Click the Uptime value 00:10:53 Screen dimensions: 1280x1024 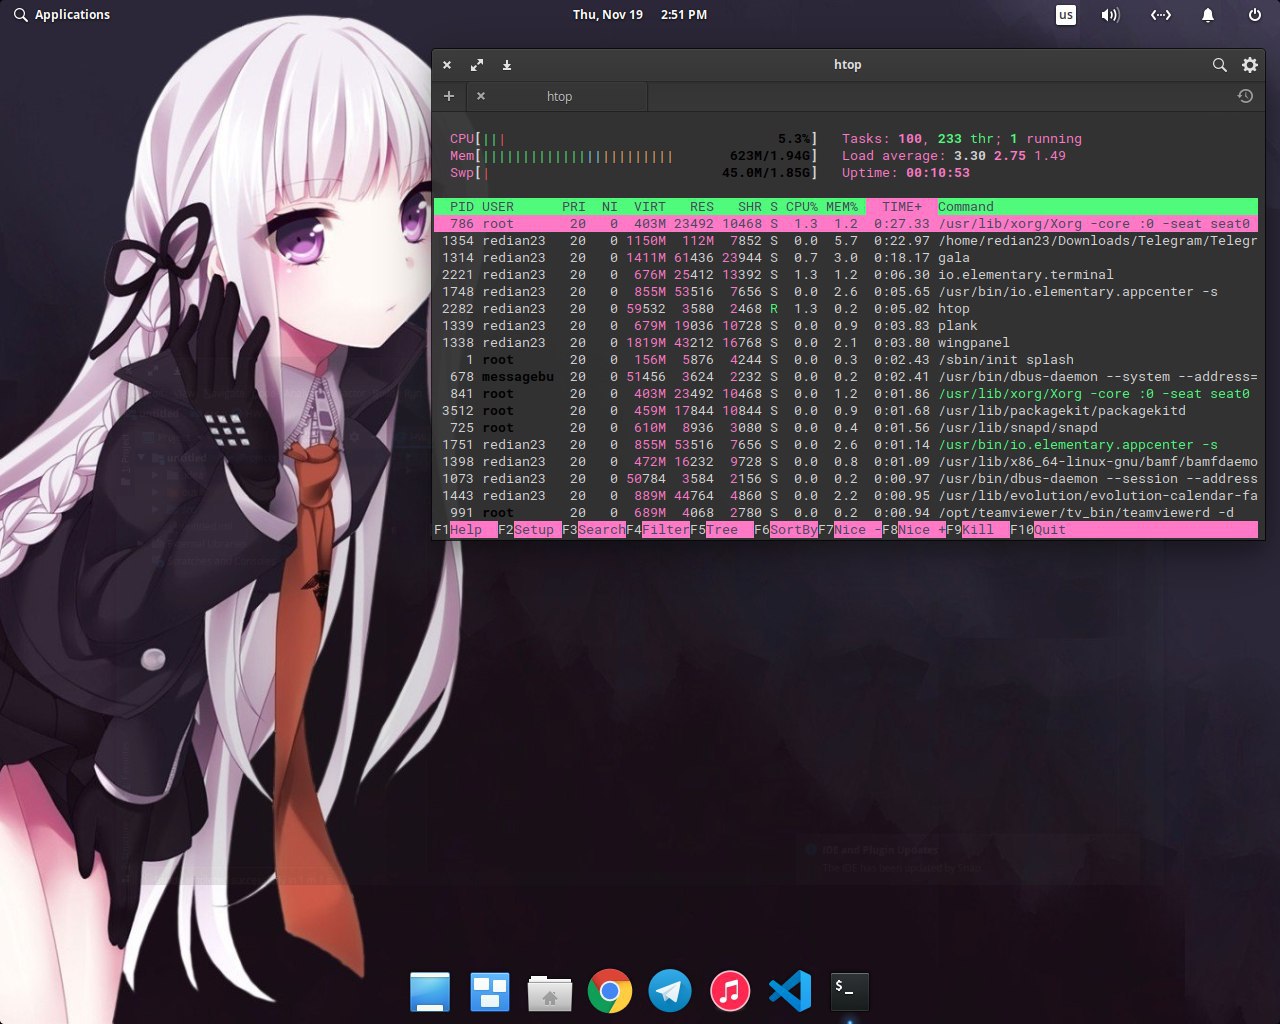(938, 173)
